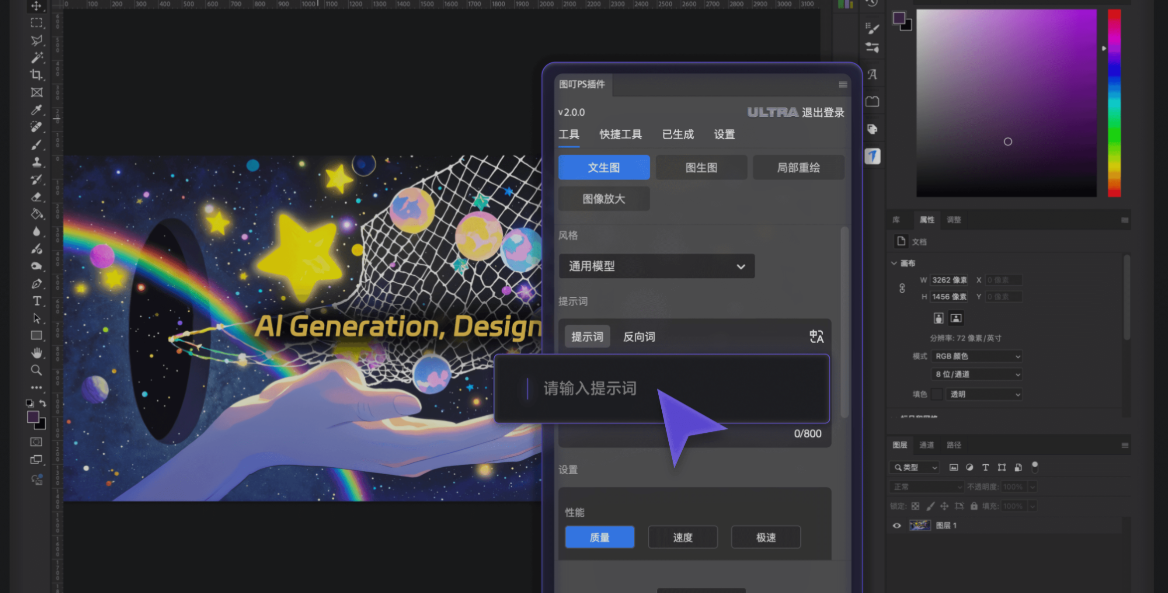This screenshot has width=1168, height=593.
Task: Open the 8 位/通道 bit depth dropdown
Action: pos(977,374)
